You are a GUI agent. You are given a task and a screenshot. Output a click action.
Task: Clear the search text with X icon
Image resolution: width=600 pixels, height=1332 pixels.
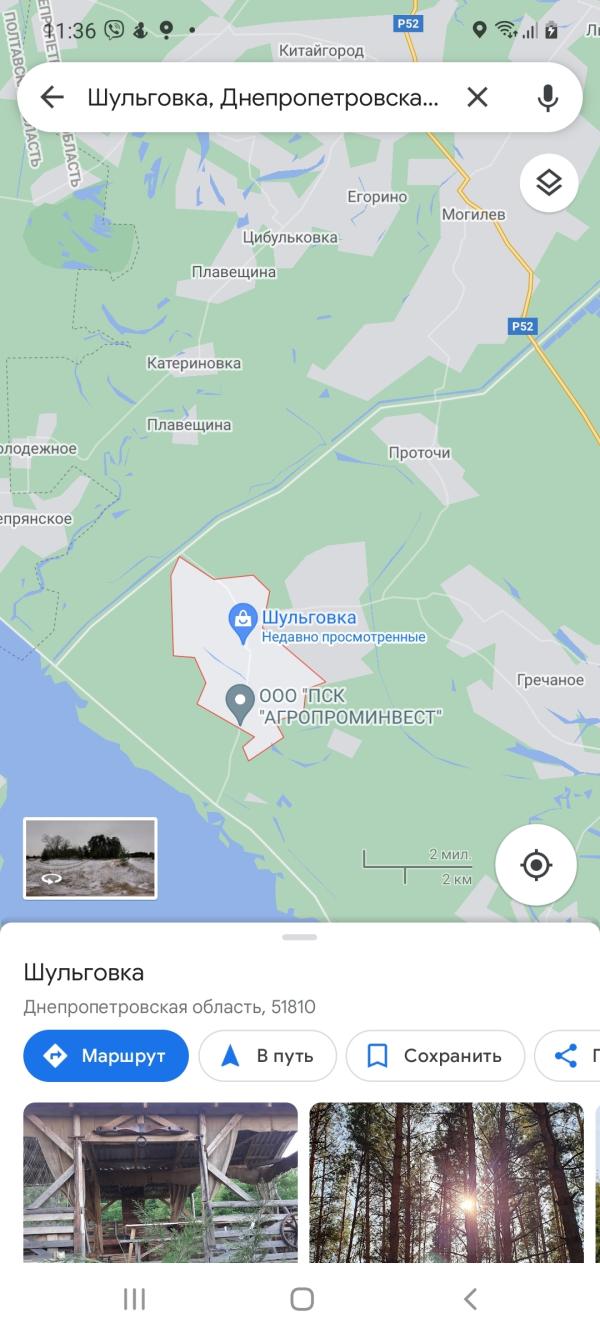(x=478, y=97)
